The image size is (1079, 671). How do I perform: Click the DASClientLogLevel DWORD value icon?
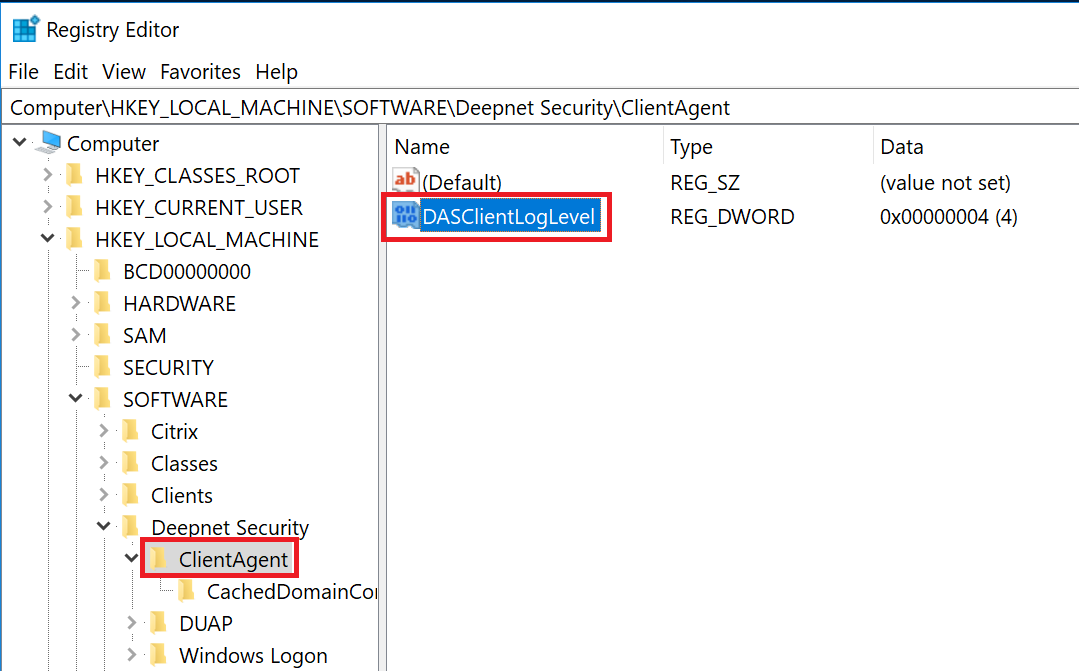tap(406, 216)
